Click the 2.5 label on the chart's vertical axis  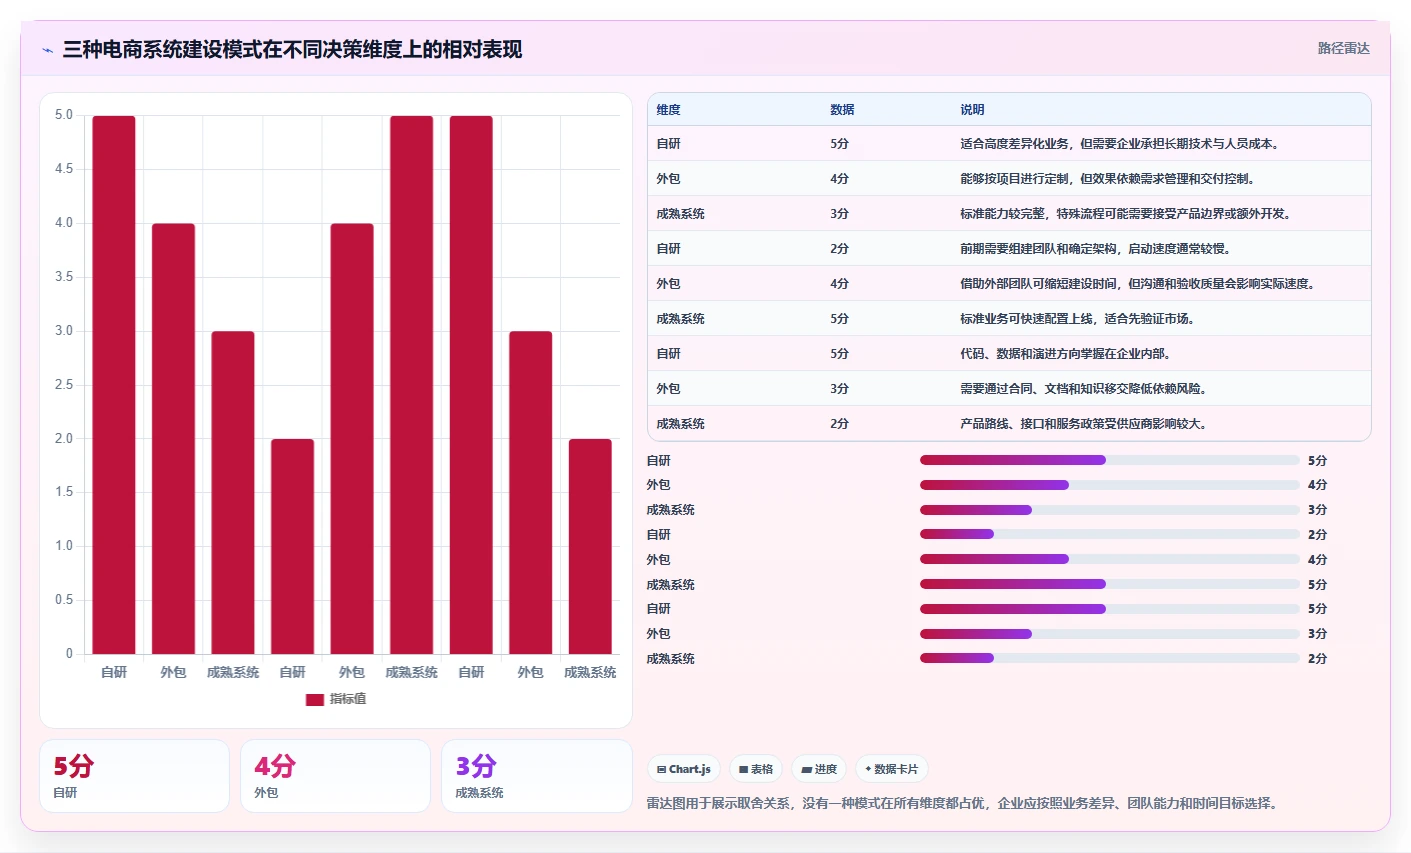64,385
